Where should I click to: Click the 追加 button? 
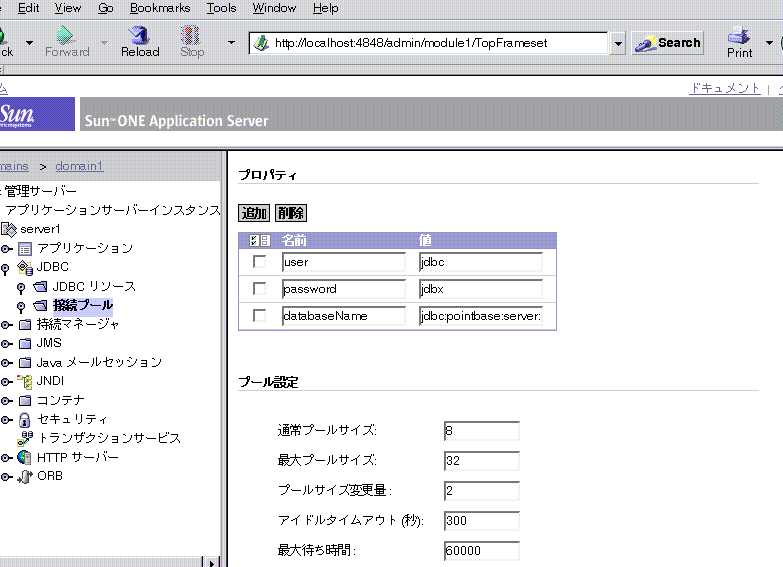pos(254,213)
